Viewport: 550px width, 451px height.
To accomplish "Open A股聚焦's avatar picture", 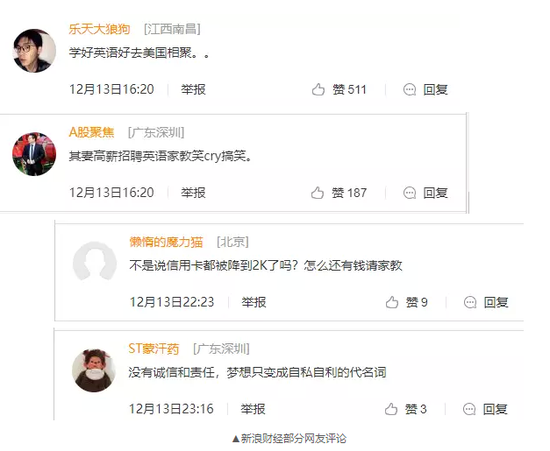I will pos(34,154).
